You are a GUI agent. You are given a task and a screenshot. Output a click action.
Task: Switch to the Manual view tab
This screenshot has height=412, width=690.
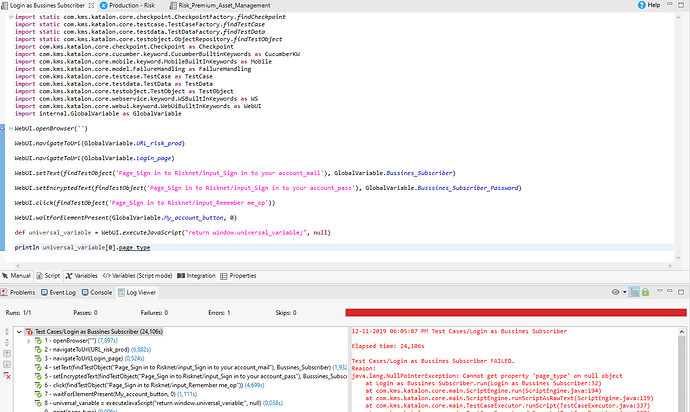tap(16, 276)
